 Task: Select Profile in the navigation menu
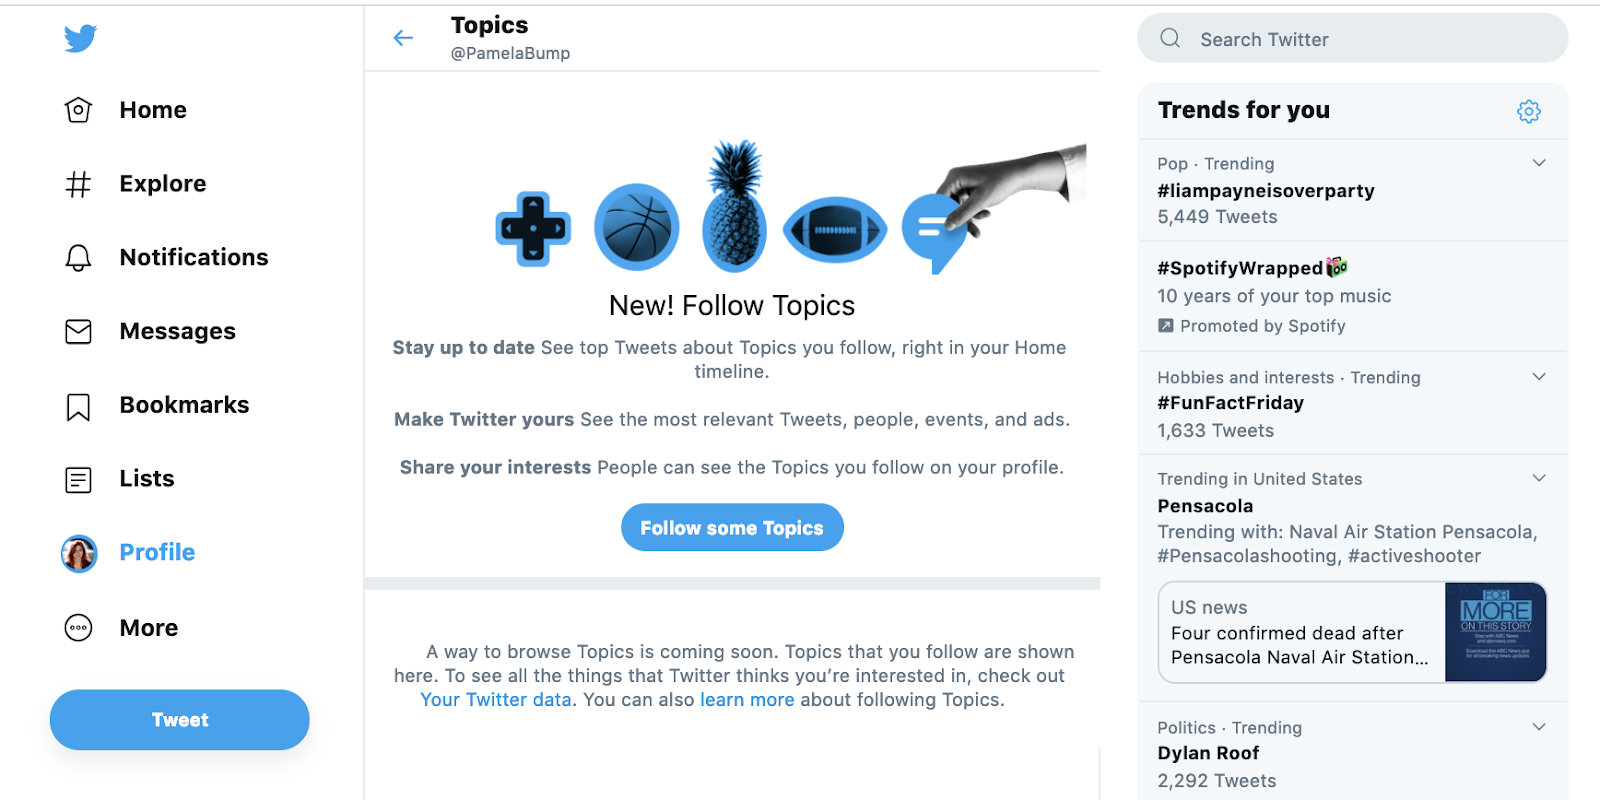click(x=157, y=552)
